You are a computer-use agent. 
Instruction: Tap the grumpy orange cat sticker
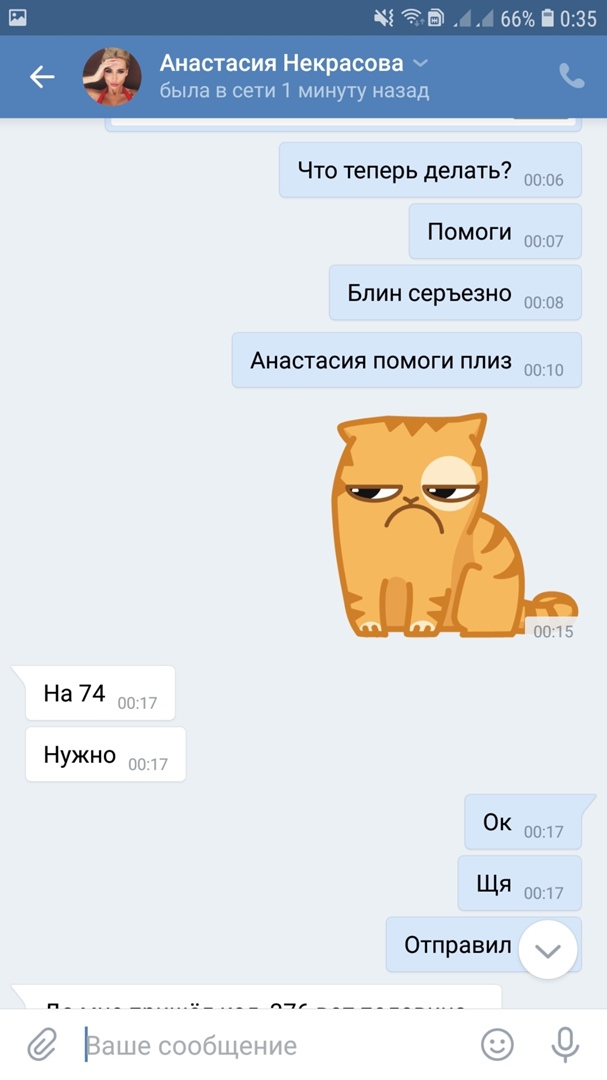[x=455, y=525]
